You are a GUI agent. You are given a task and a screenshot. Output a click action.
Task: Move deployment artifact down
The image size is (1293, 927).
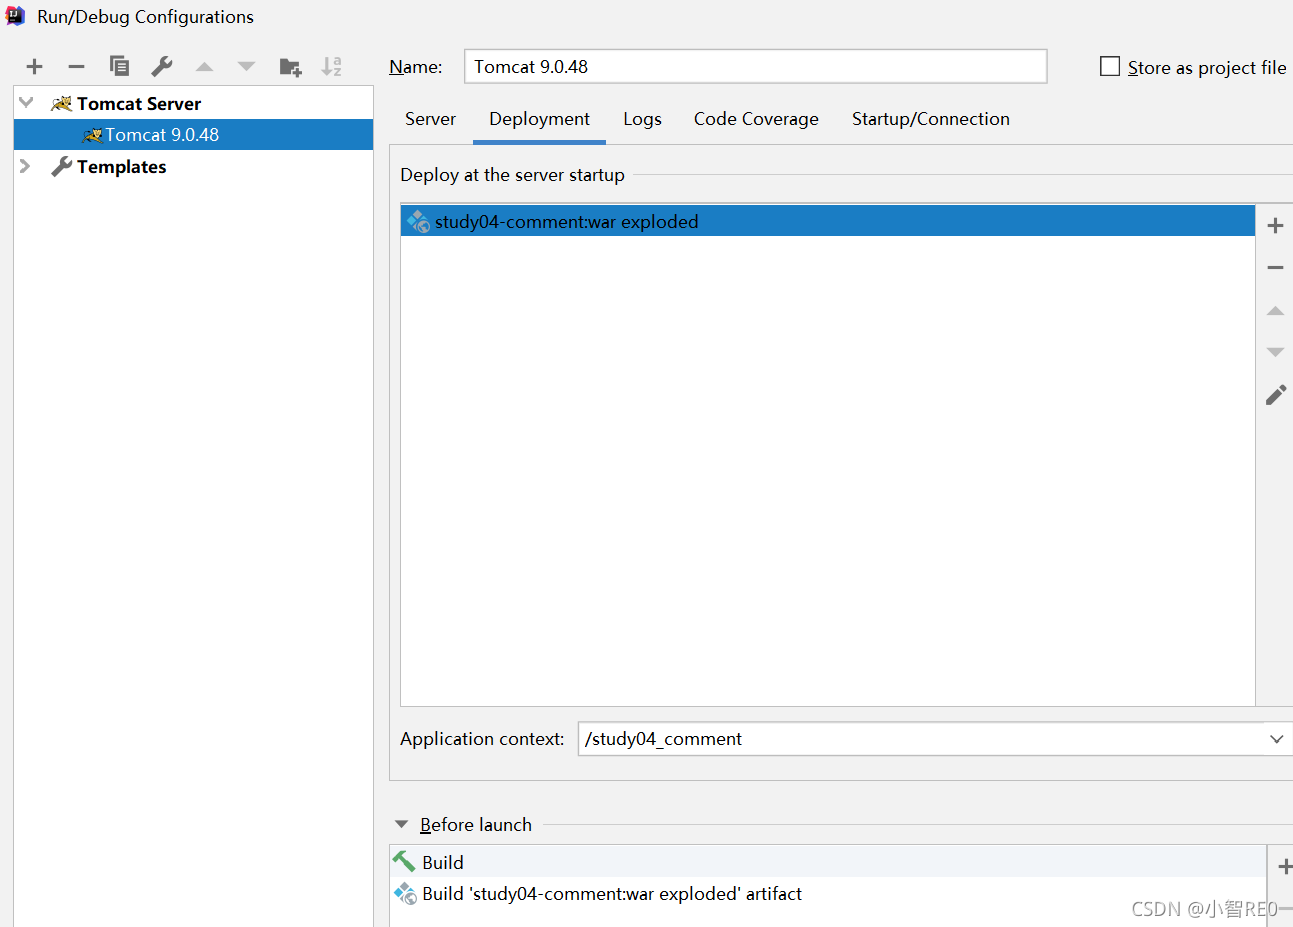tap(1275, 352)
